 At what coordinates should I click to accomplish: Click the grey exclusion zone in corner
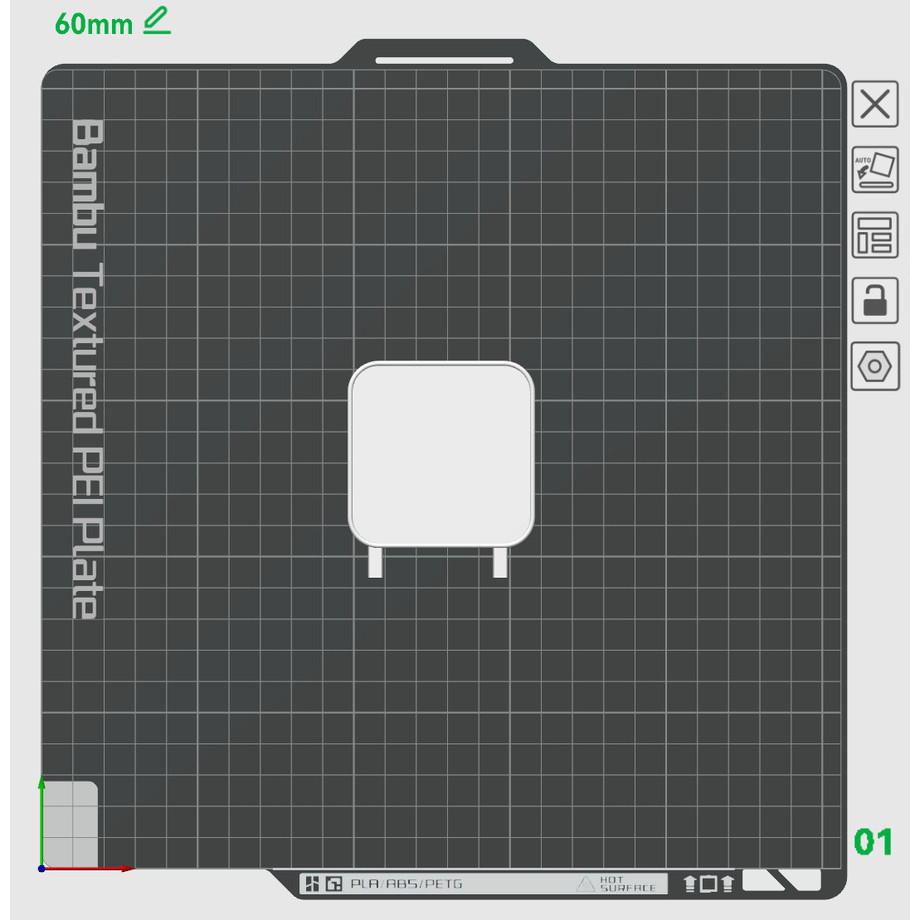pyautogui.click(x=70, y=824)
